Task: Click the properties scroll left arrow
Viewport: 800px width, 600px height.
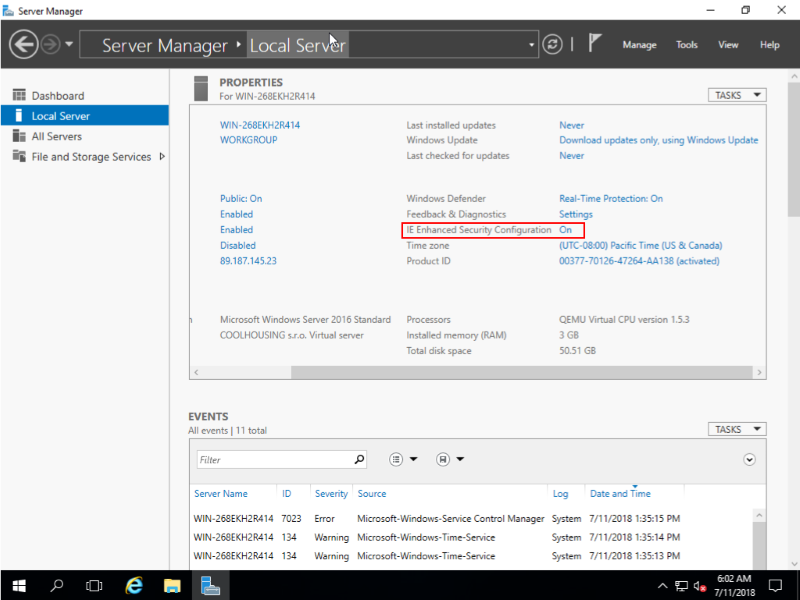Action: (x=196, y=372)
